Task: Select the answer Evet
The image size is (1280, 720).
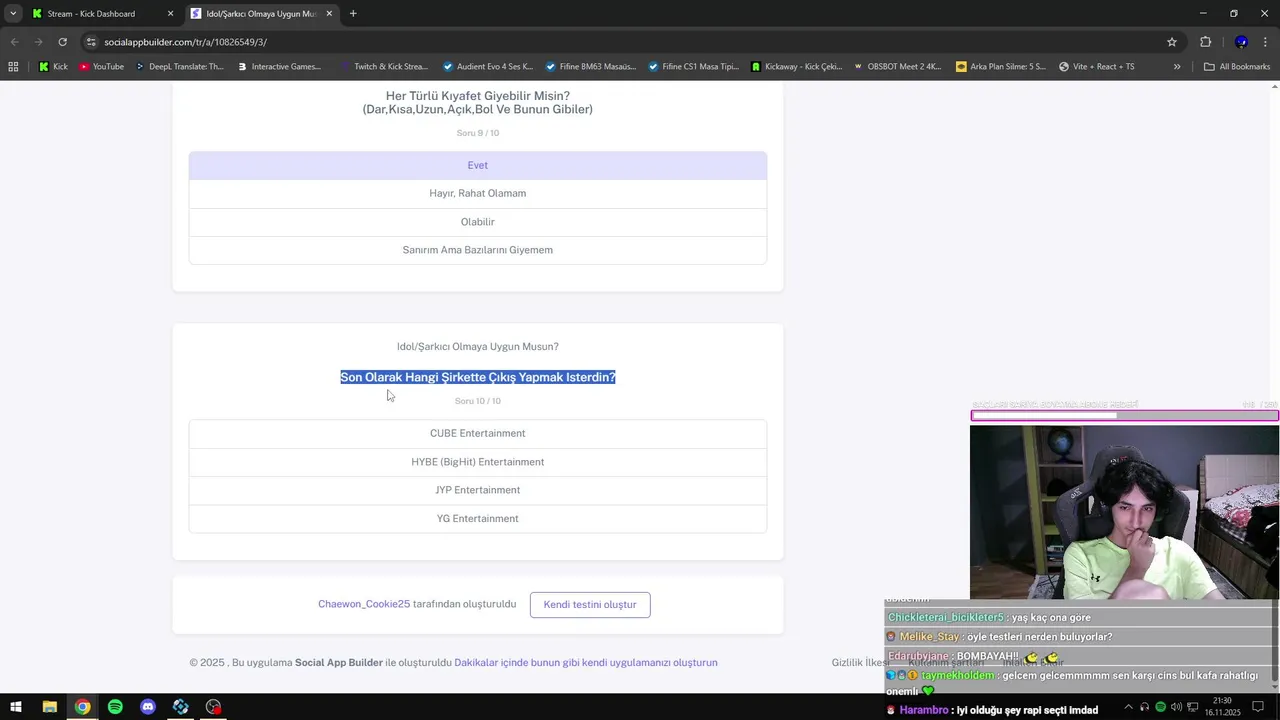Action: pos(478,165)
